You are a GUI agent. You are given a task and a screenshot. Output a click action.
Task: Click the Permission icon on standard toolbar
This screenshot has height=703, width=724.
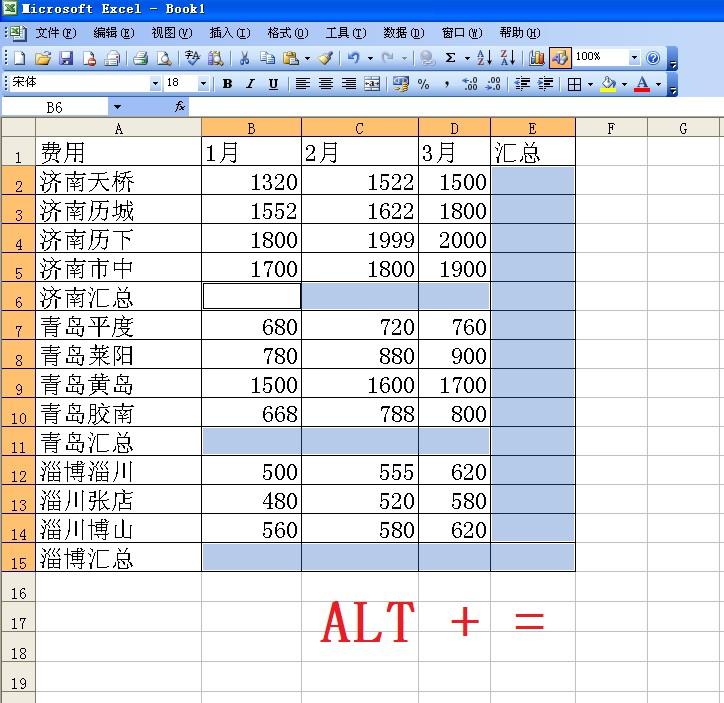coord(89,58)
